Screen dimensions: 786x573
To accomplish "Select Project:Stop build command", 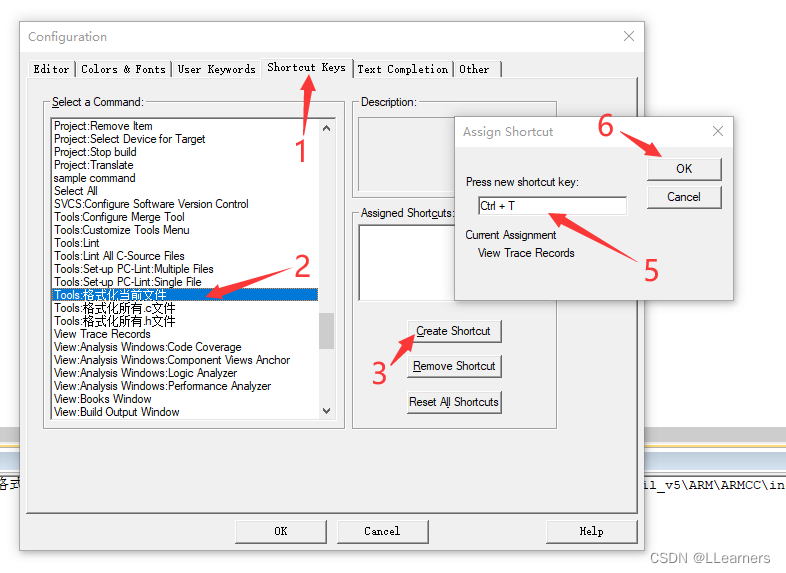I will coord(95,152).
